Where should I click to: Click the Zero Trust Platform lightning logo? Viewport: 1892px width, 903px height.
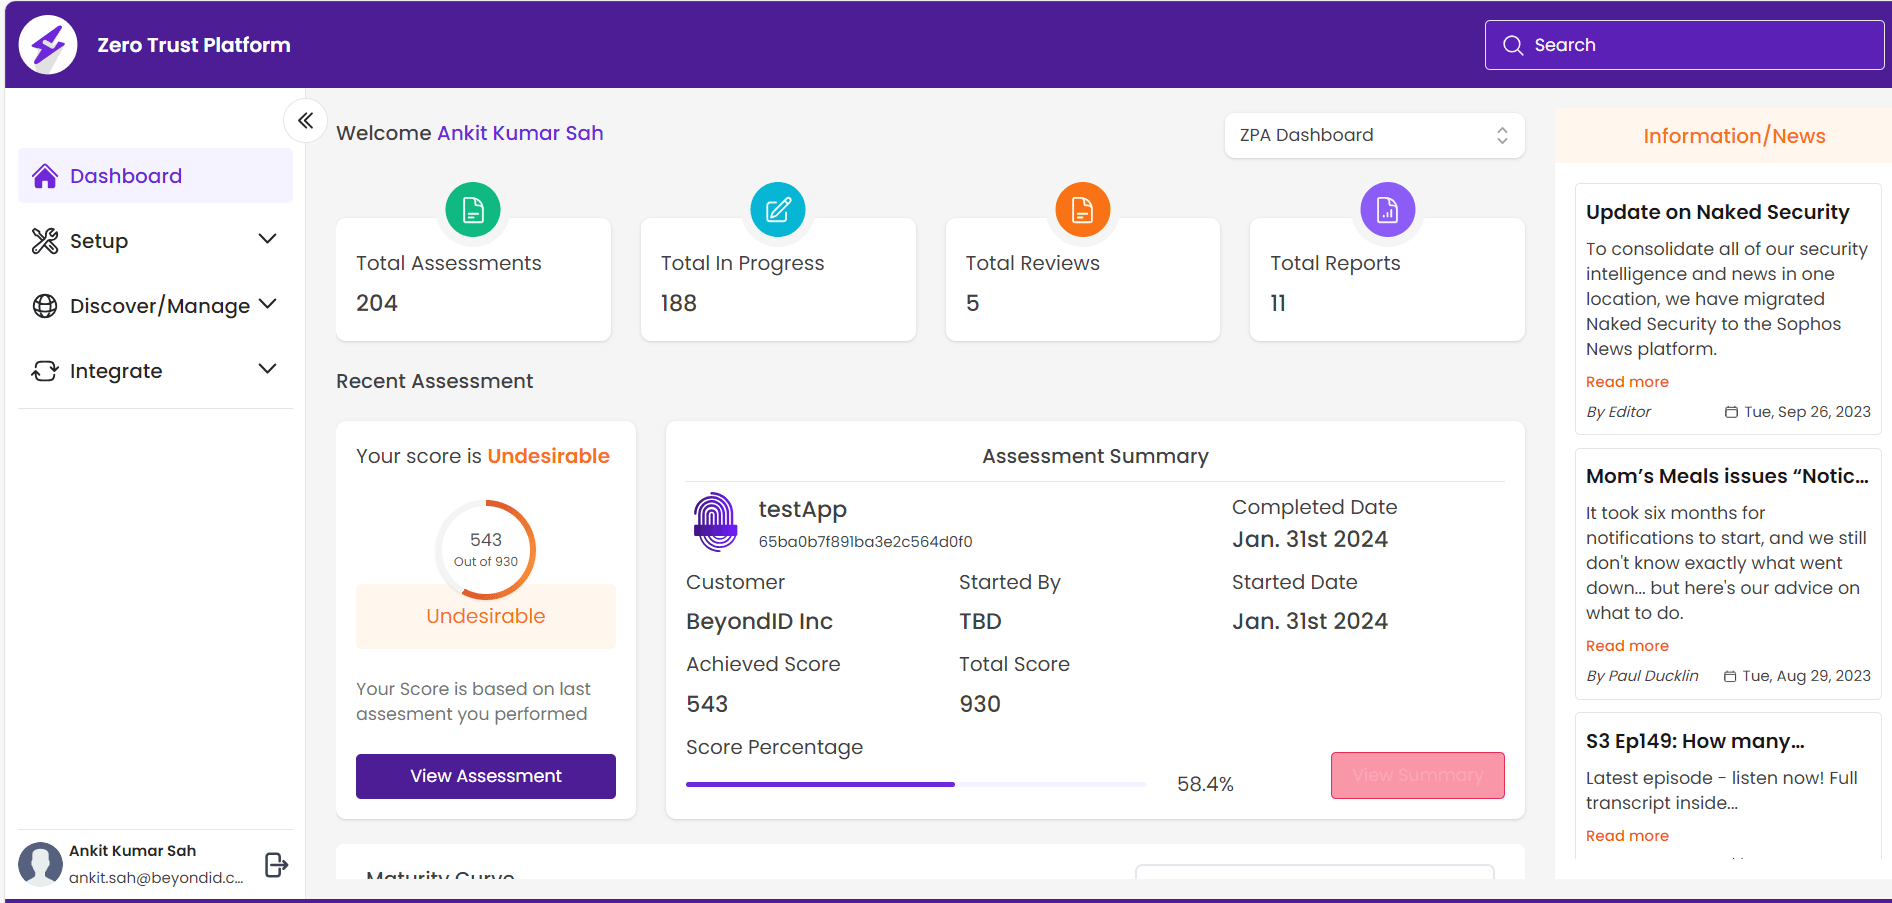[x=48, y=45]
